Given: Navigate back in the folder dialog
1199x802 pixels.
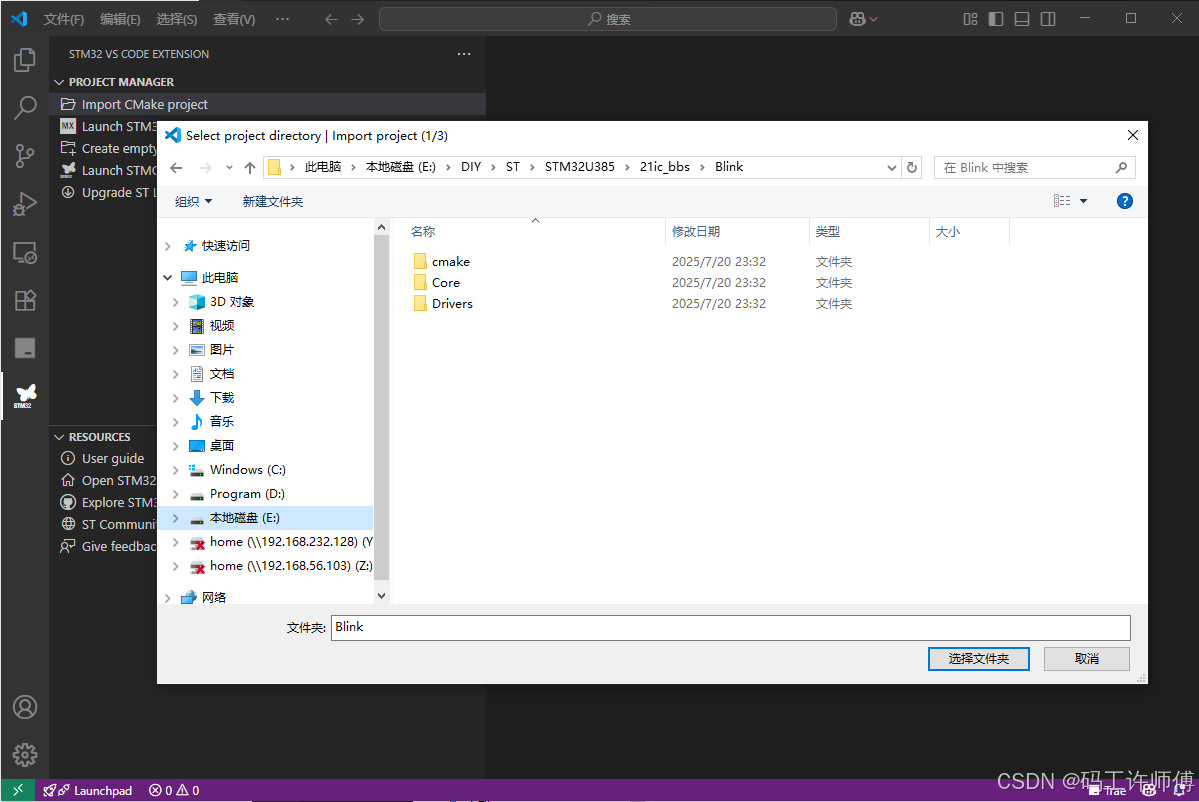Looking at the screenshot, I should [x=177, y=167].
